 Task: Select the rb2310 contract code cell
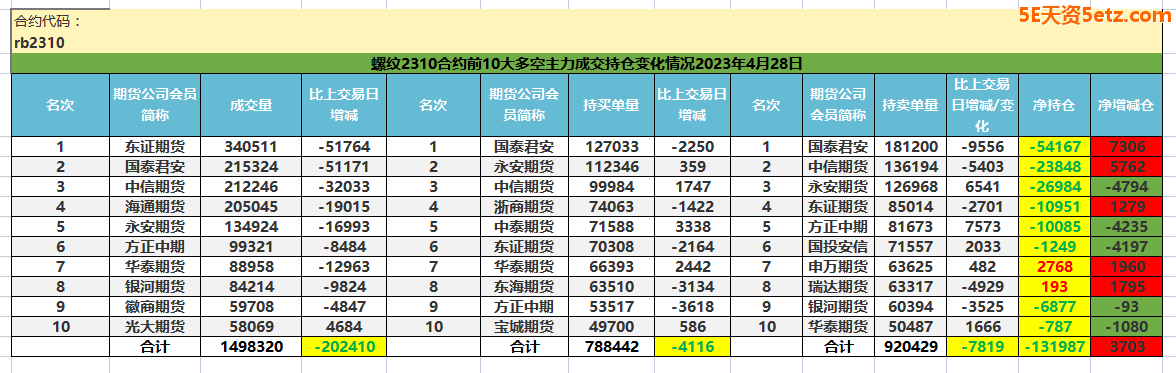point(39,43)
